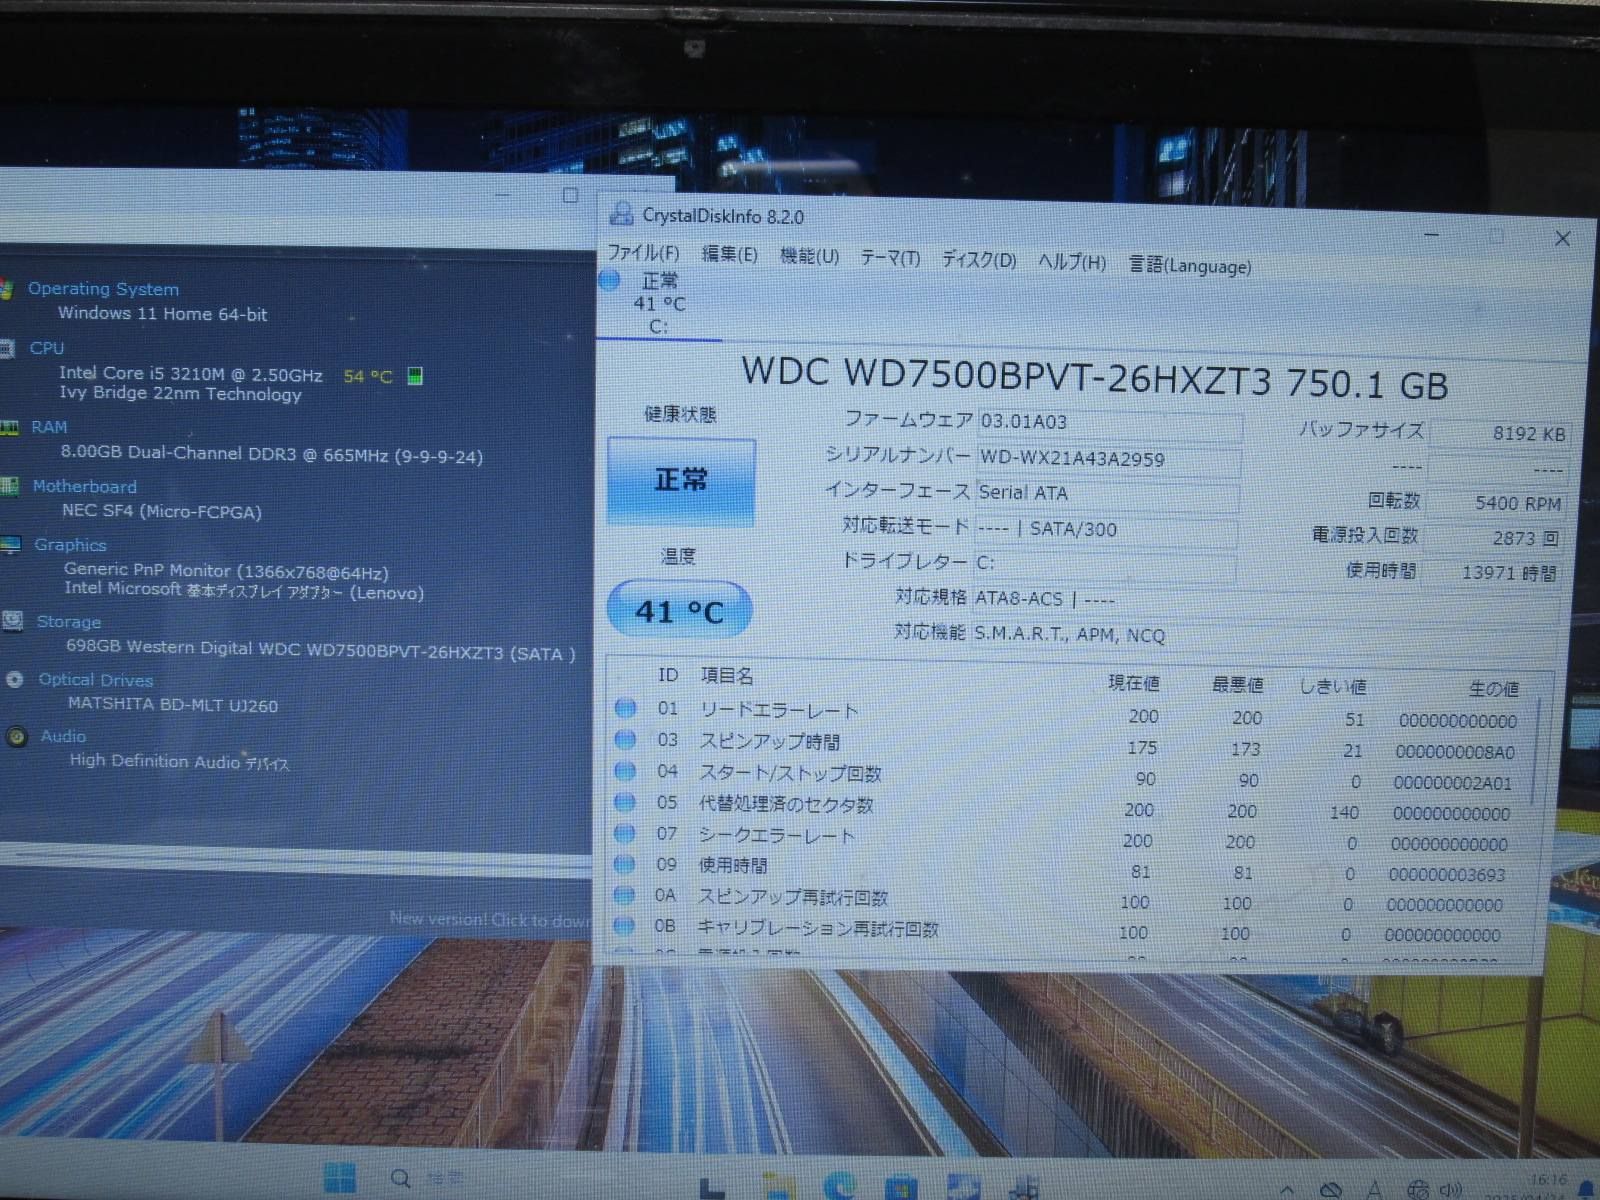This screenshot has width=1600, height=1200.
Task: Open the Storage section in Speccy
Action: (x=69, y=621)
